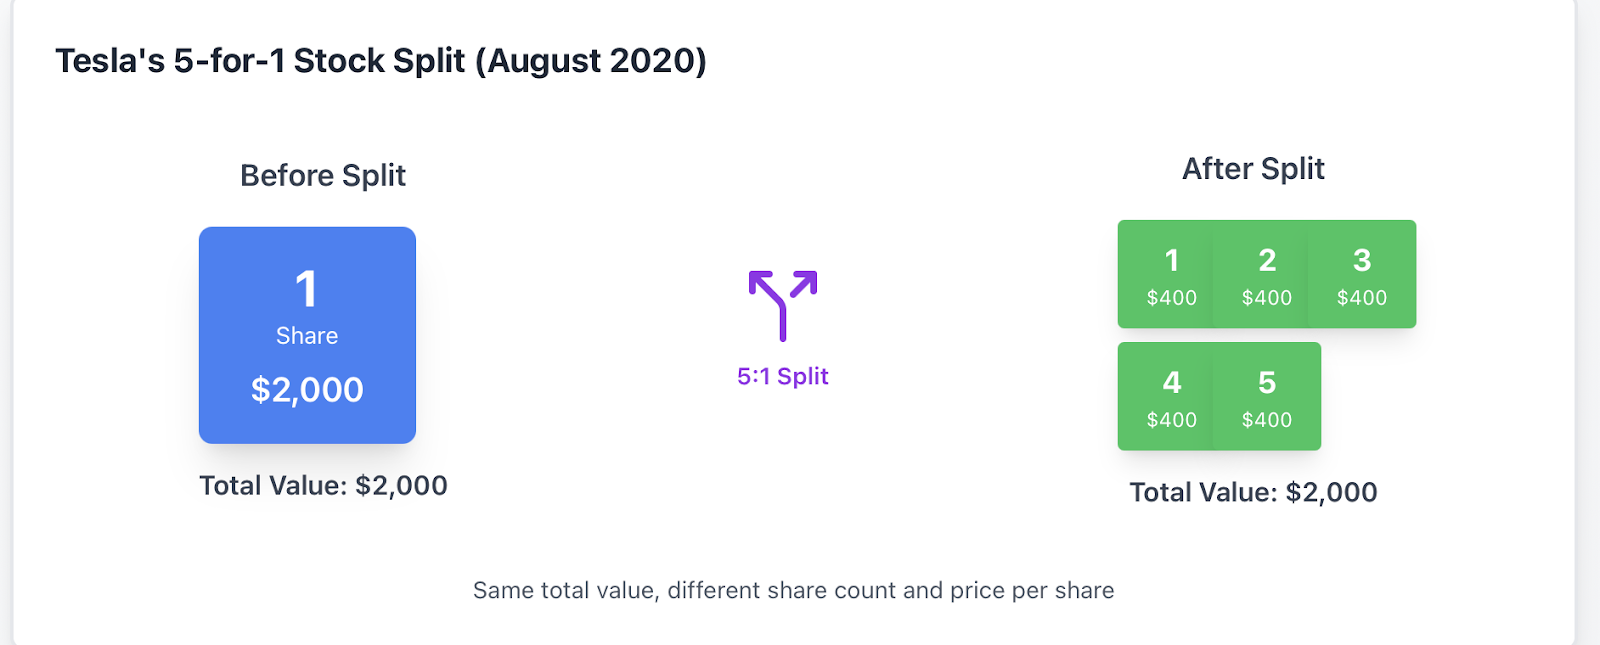Click the $400 price in share 1
1600x645 pixels.
(1172, 298)
